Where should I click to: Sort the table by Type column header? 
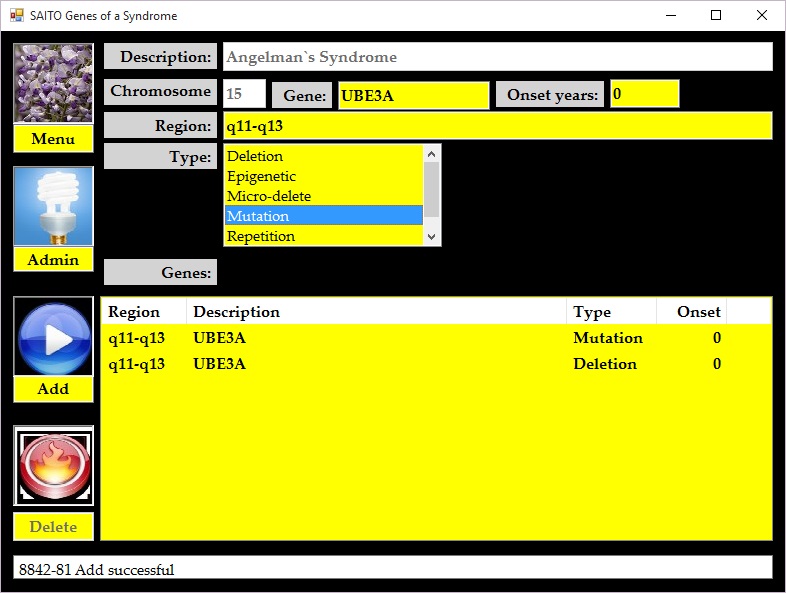(610, 312)
